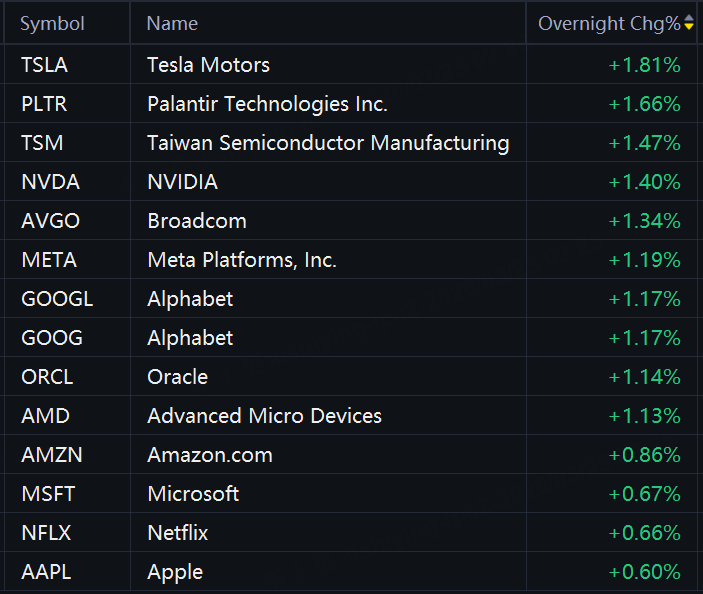Click the NVIDIA name cell

[x=182, y=182]
